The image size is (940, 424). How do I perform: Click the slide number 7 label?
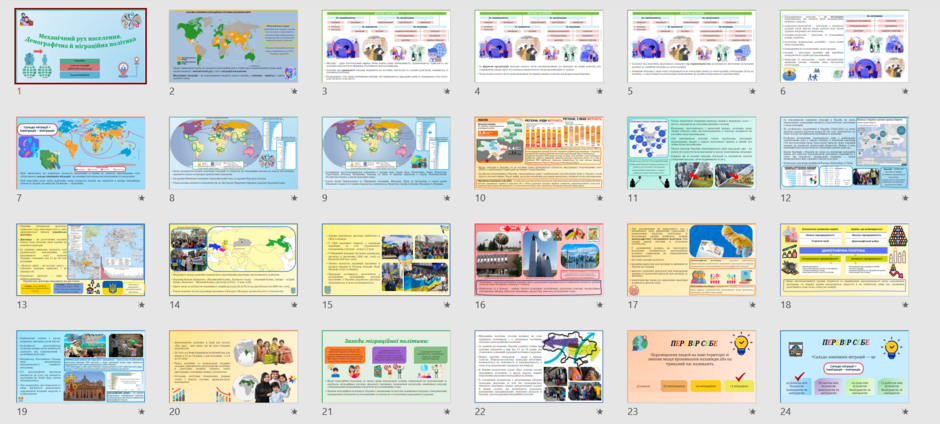point(19,198)
